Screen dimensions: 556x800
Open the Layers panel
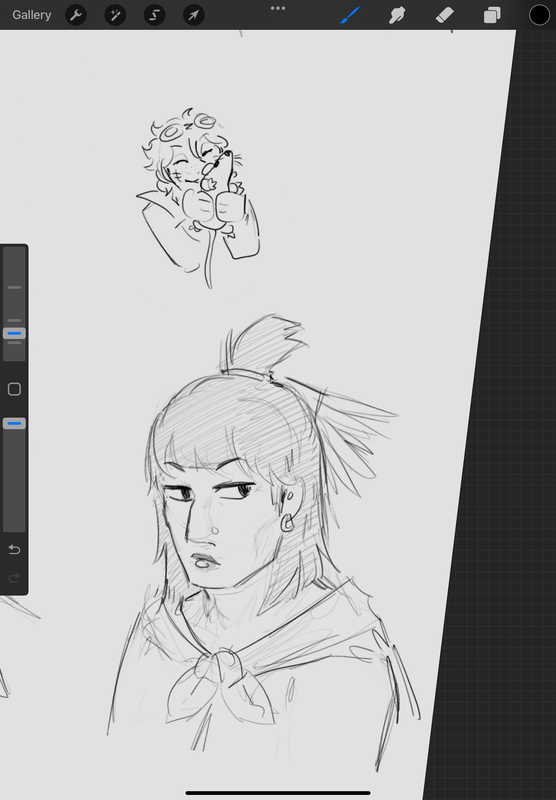tap(492, 15)
